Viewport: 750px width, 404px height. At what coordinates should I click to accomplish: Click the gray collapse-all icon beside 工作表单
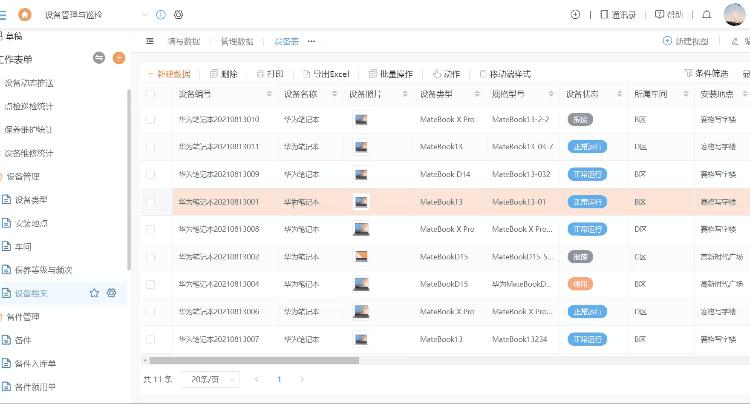tap(99, 58)
